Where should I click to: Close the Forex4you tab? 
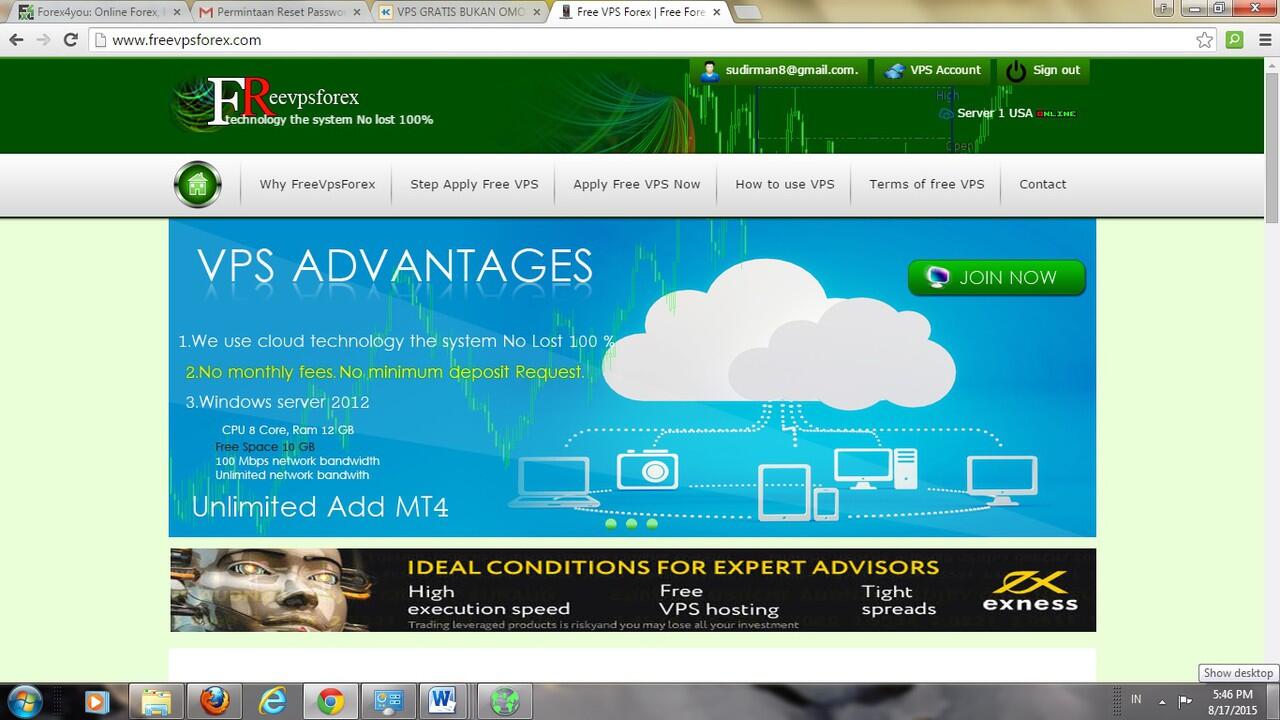pyautogui.click(x=176, y=12)
